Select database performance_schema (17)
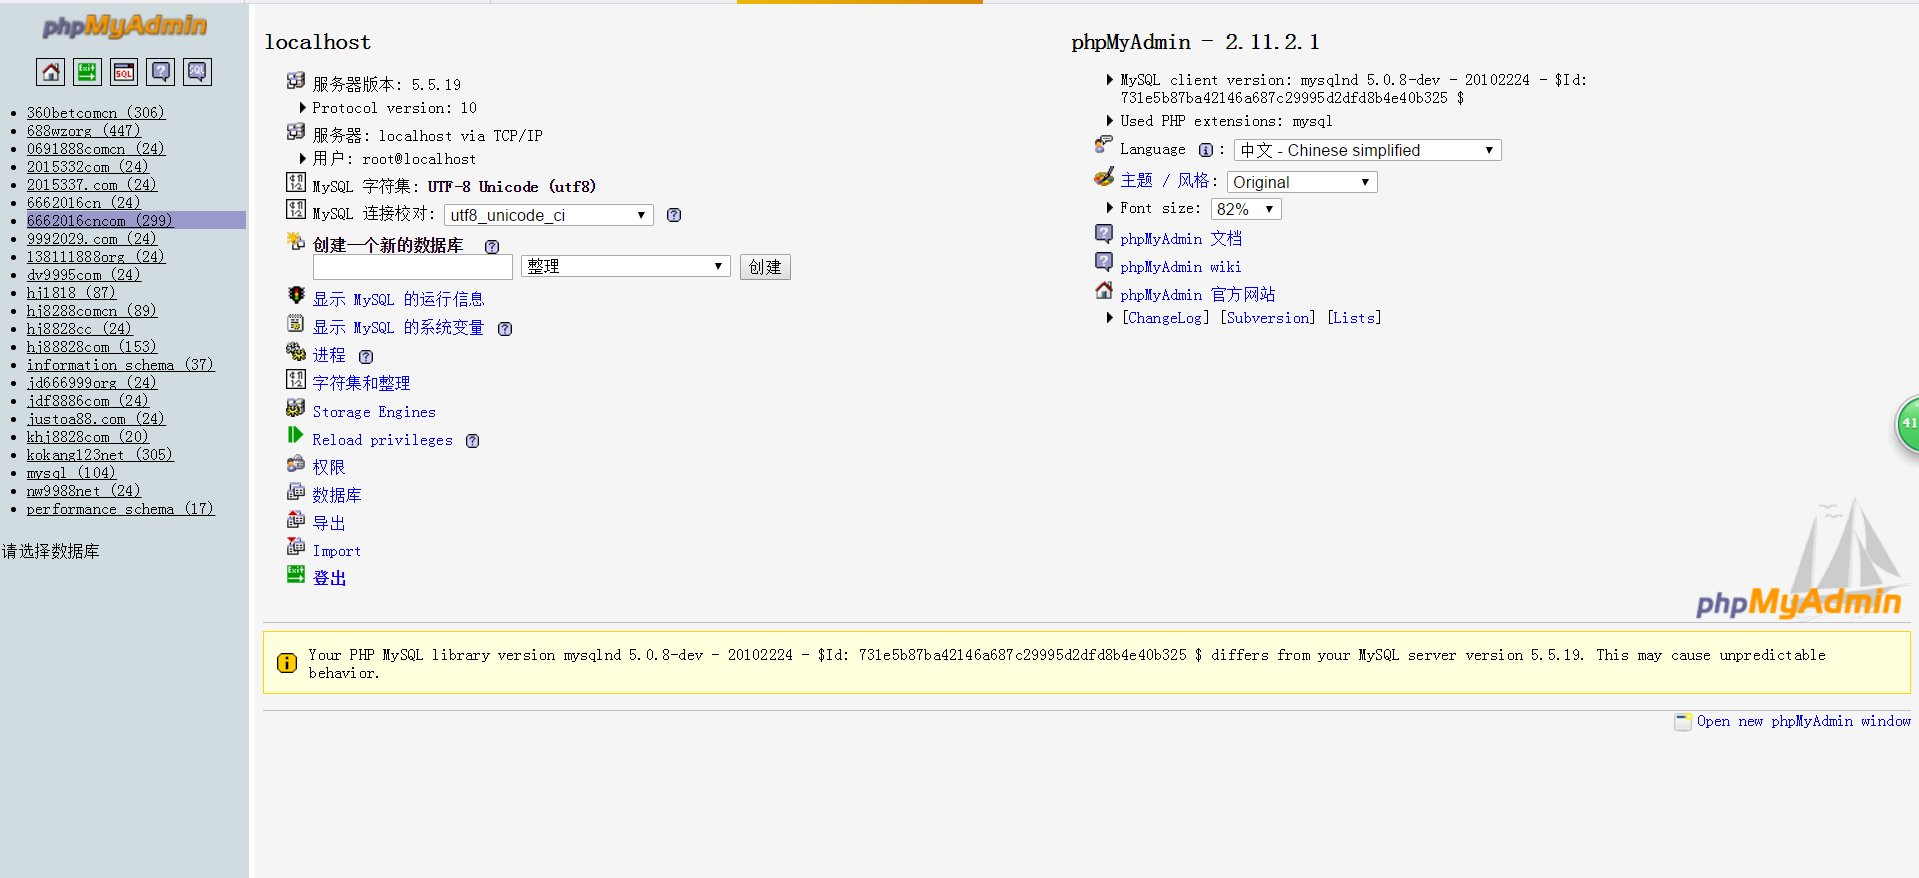The width and height of the screenshot is (1919, 878). tap(120, 509)
